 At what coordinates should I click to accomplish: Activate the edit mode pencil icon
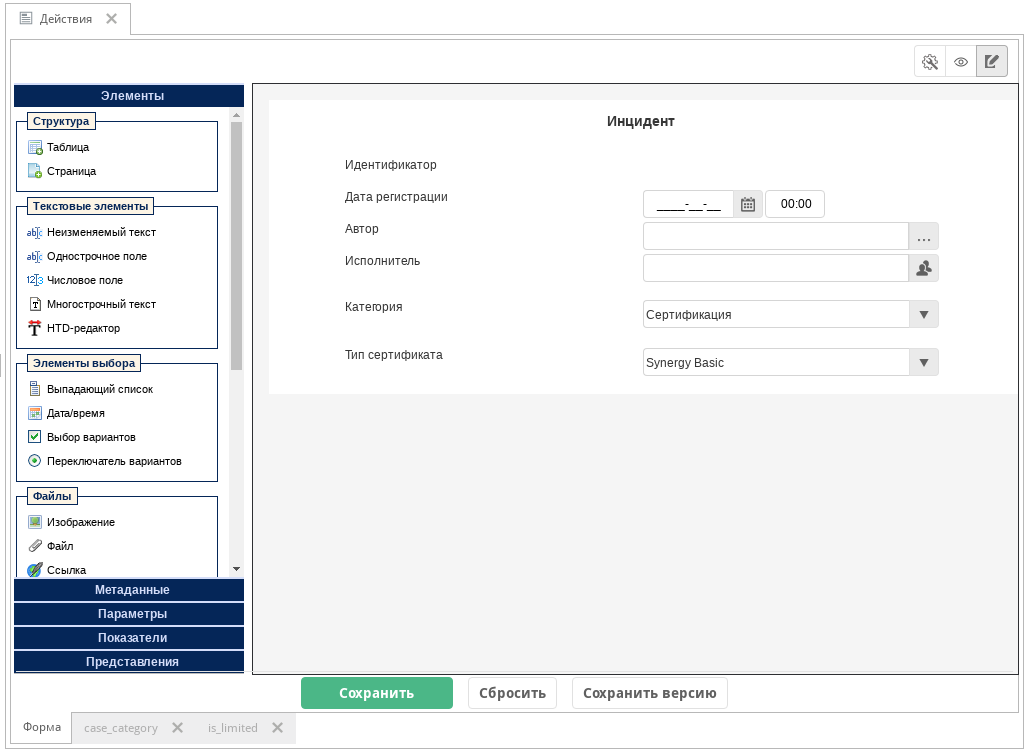pos(992,62)
